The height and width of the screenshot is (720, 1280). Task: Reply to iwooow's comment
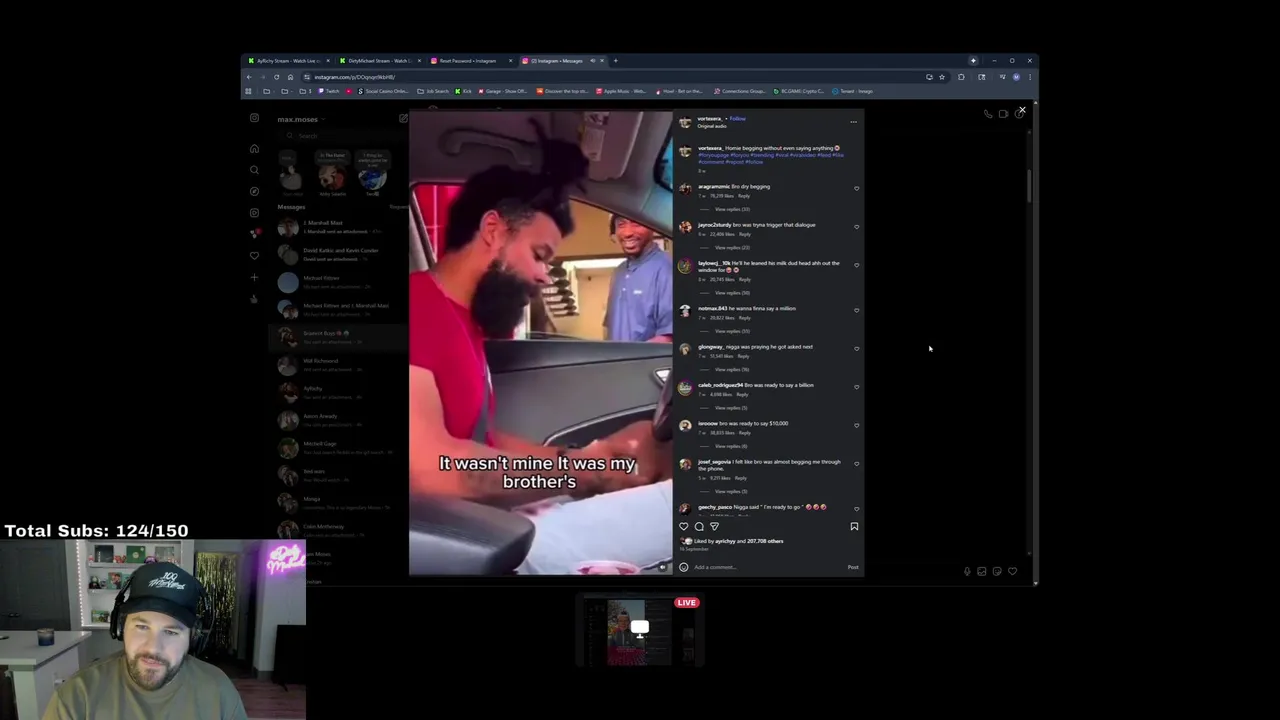pos(744,433)
